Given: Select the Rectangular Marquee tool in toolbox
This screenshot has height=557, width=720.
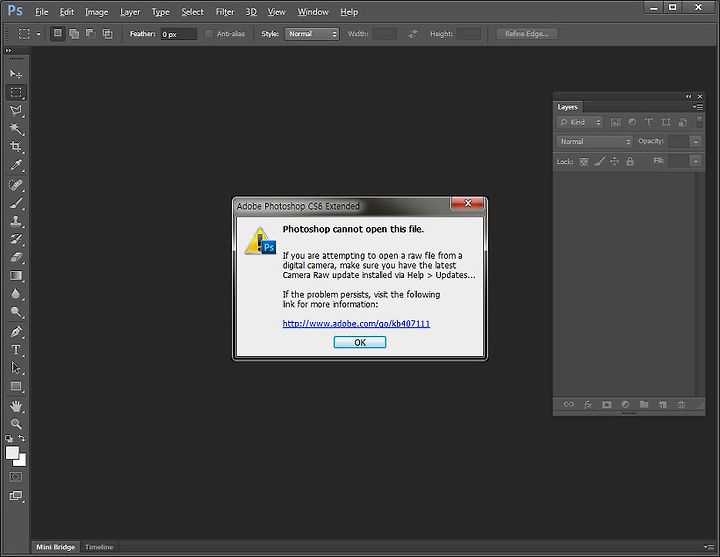Looking at the screenshot, I should (x=16, y=92).
